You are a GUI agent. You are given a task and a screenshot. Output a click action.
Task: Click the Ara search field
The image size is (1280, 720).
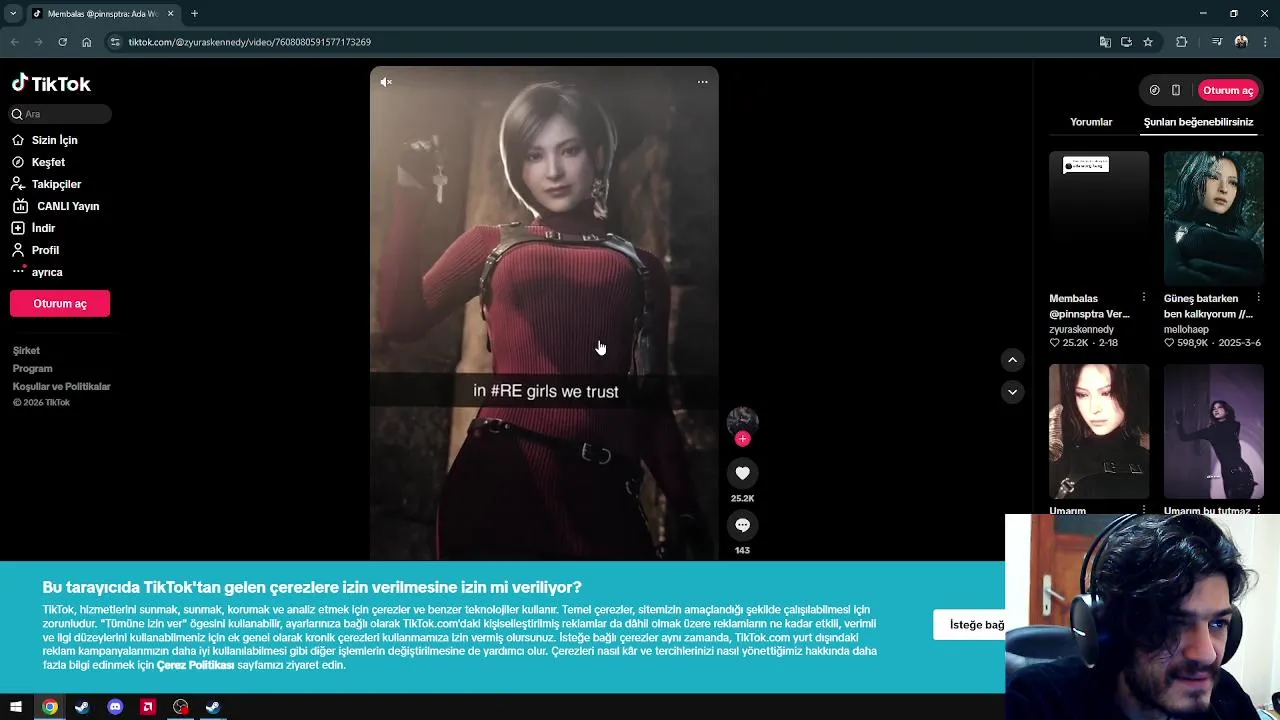click(x=60, y=114)
